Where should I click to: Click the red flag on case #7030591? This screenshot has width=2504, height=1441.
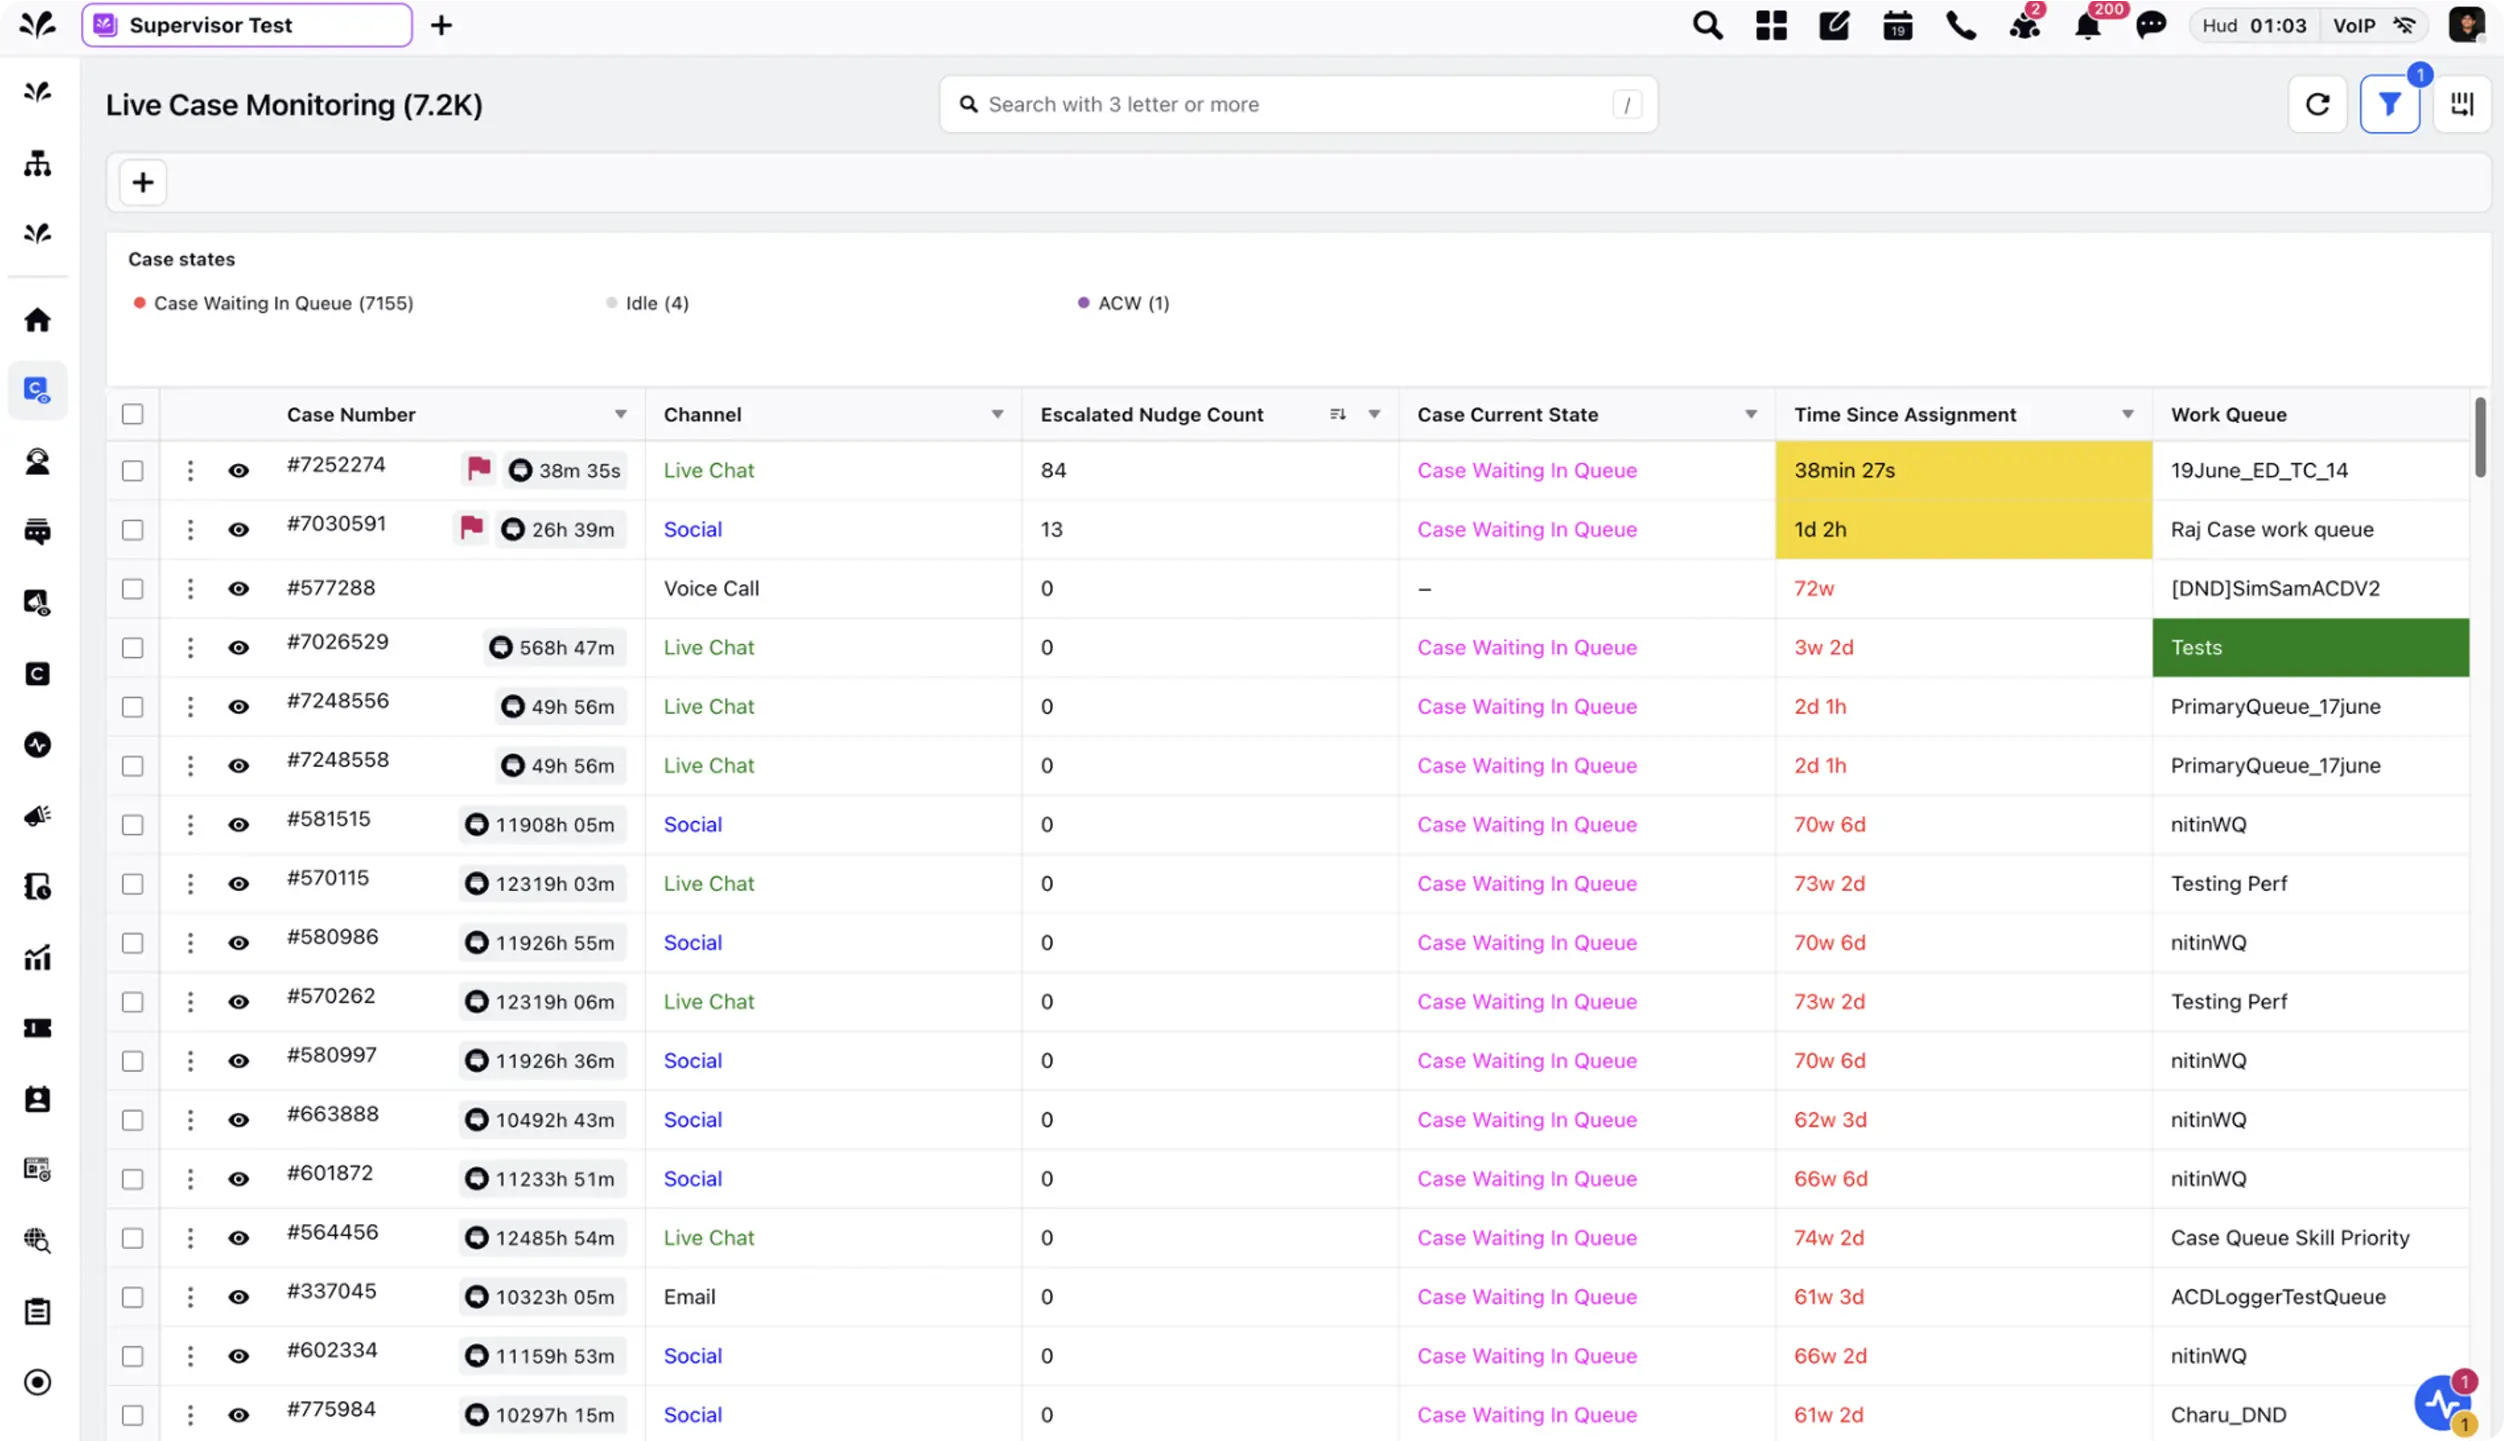tap(471, 527)
